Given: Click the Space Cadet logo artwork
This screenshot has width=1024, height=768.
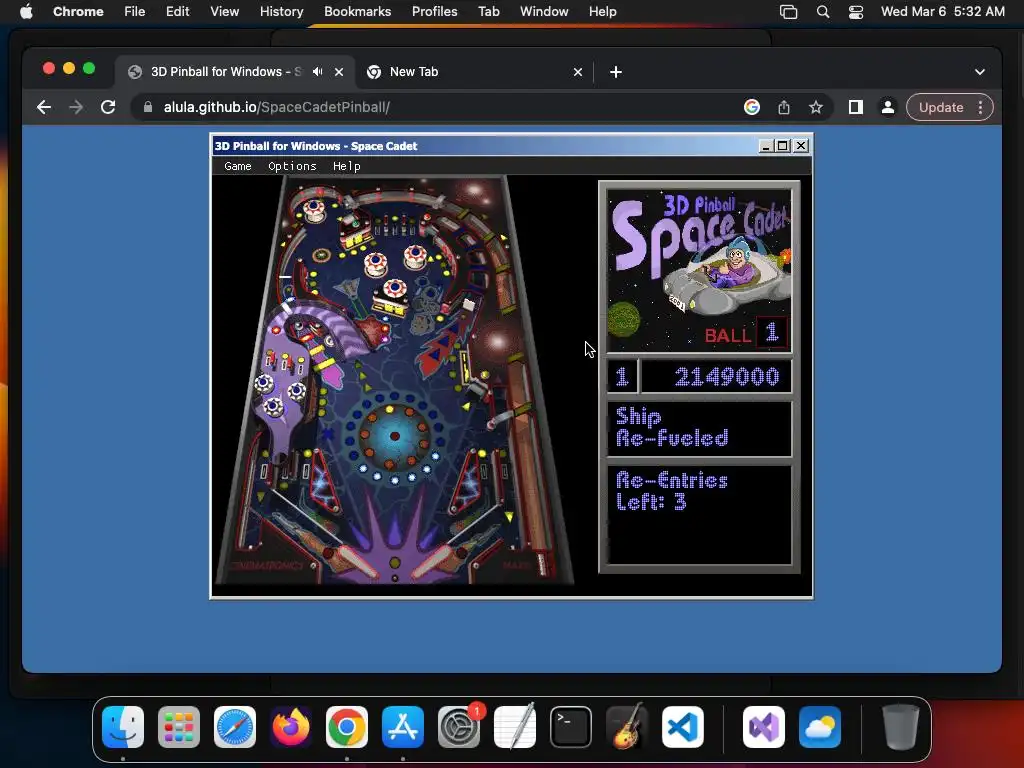Looking at the screenshot, I should pos(699,271).
